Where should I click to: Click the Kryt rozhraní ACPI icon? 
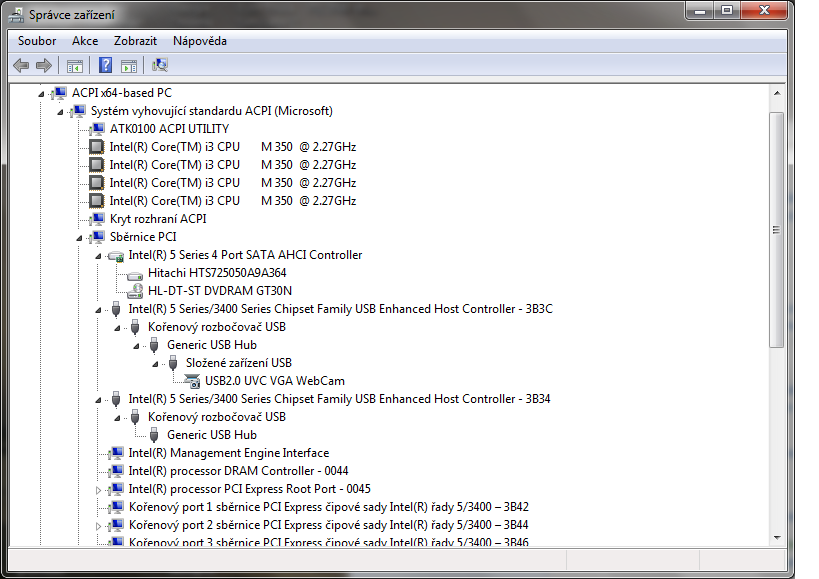coord(98,219)
